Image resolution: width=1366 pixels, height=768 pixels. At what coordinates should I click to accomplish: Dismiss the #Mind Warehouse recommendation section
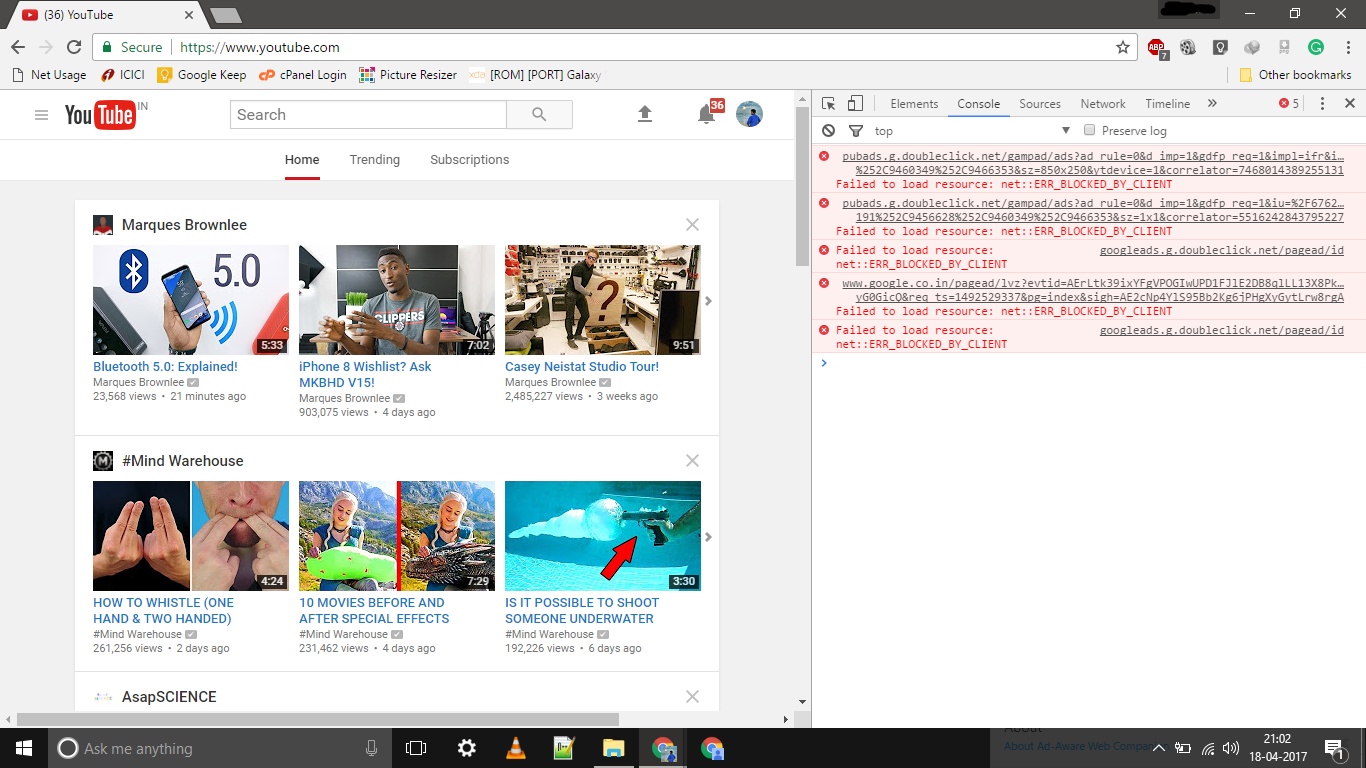692,461
